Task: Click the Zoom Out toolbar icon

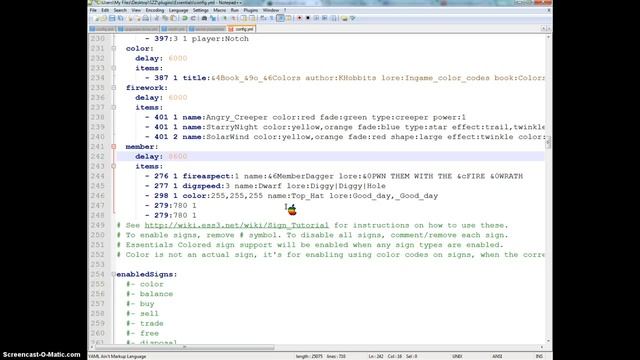Action: point(233,18)
